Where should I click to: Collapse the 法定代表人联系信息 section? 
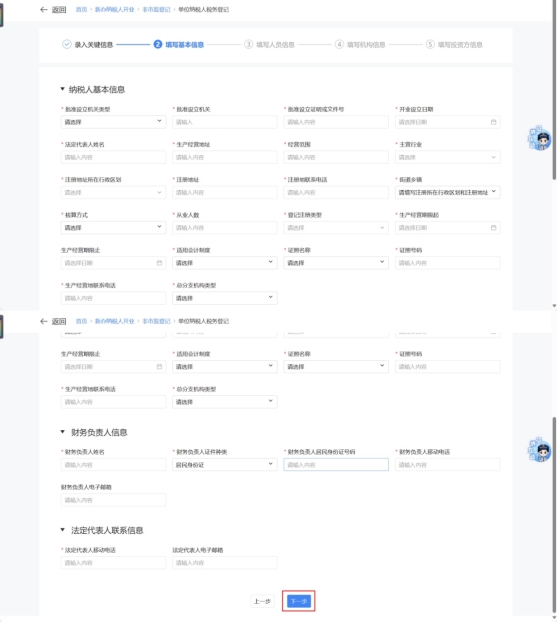pos(62,530)
